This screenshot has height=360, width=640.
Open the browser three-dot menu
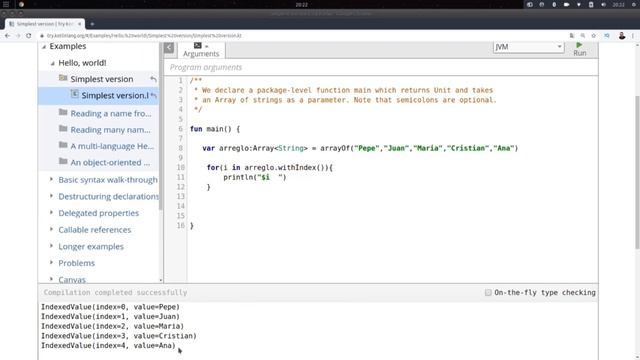click(633, 36)
